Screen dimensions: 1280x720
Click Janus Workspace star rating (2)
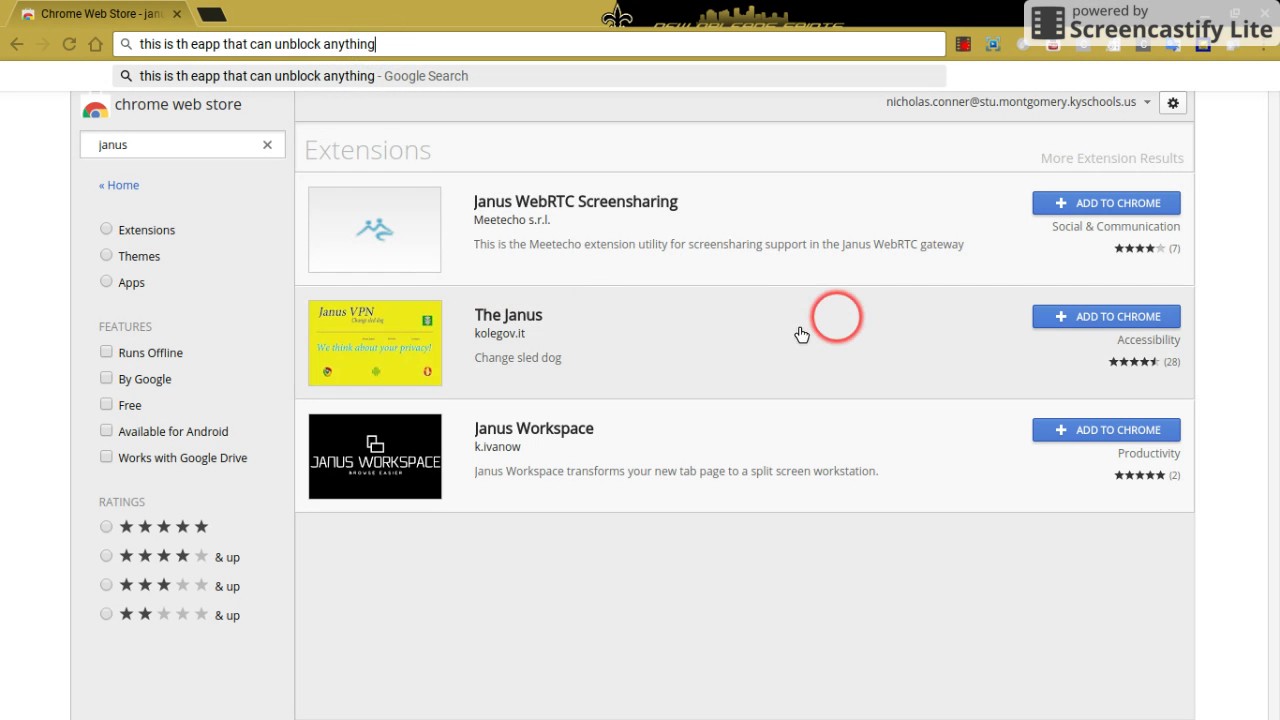click(x=1147, y=475)
